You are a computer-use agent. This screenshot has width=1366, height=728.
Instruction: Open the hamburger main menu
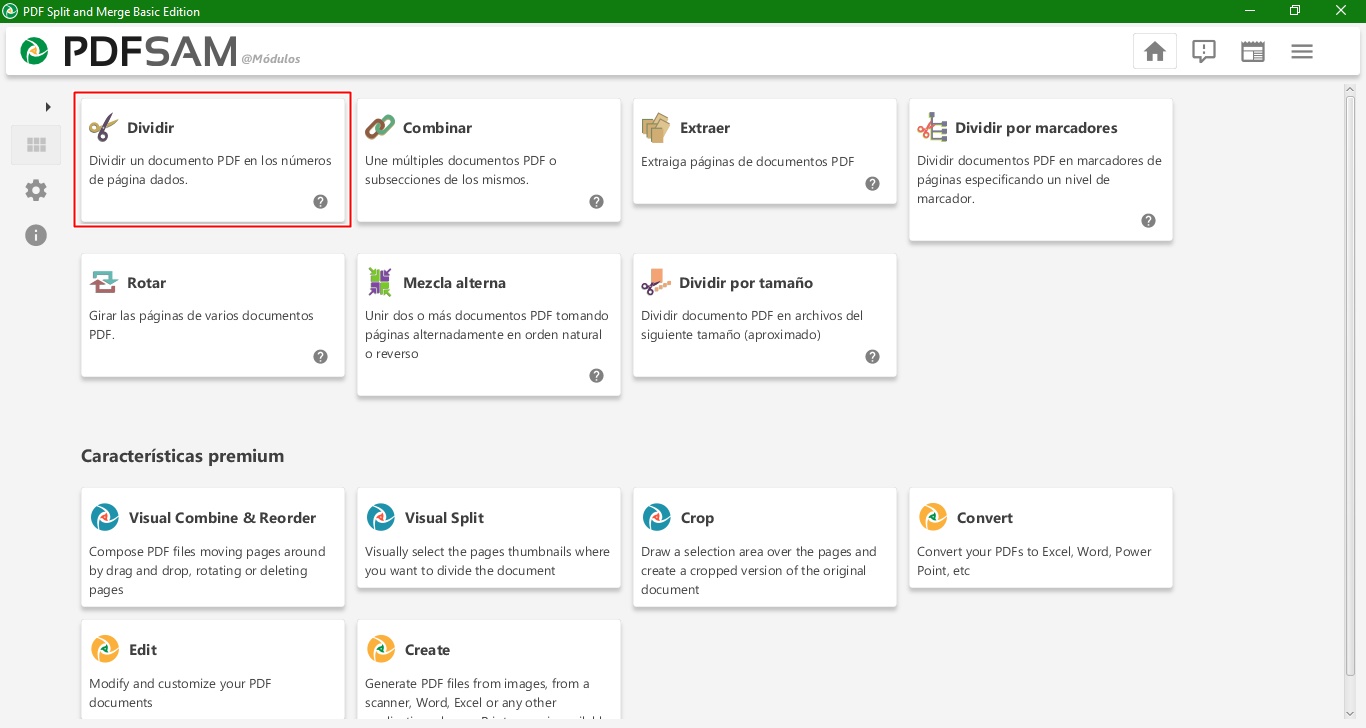click(1302, 51)
